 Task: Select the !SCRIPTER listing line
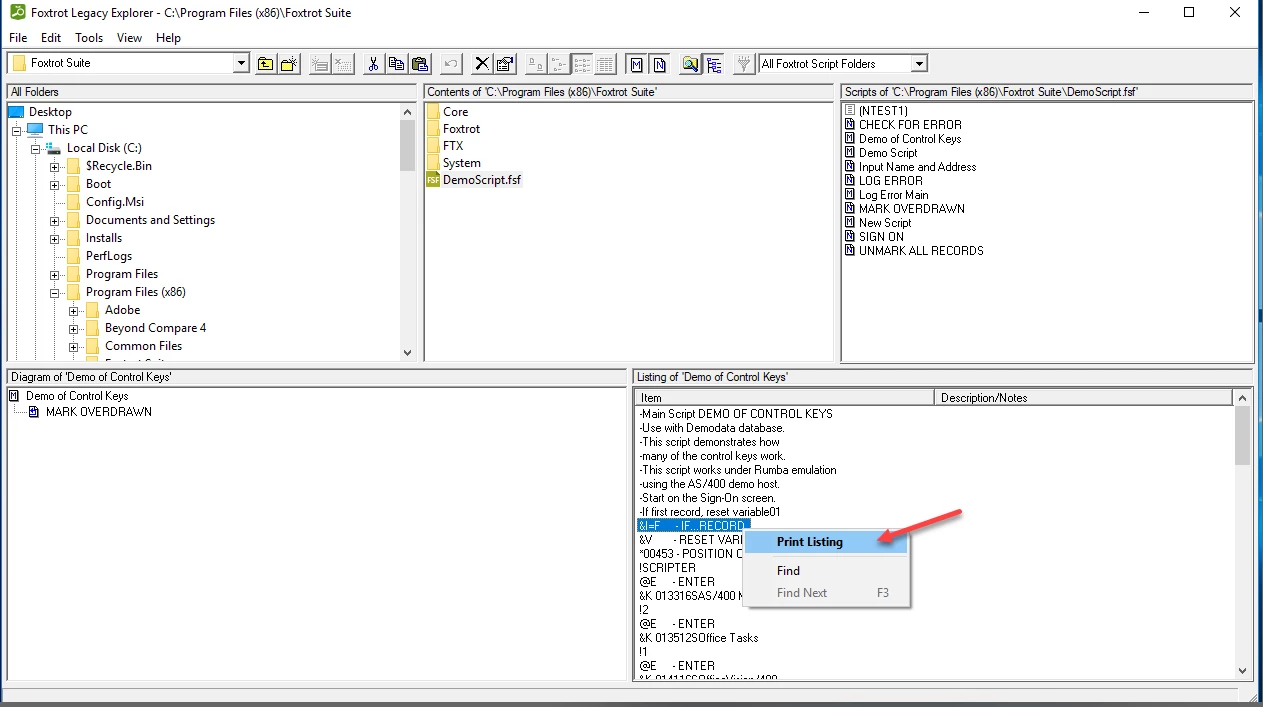(667, 568)
